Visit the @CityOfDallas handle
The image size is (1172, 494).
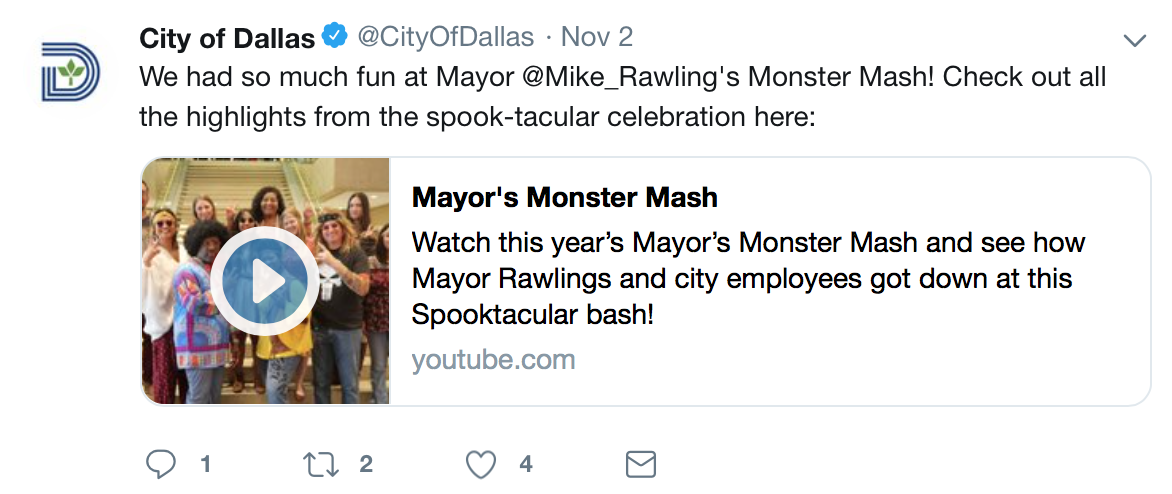[445, 39]
